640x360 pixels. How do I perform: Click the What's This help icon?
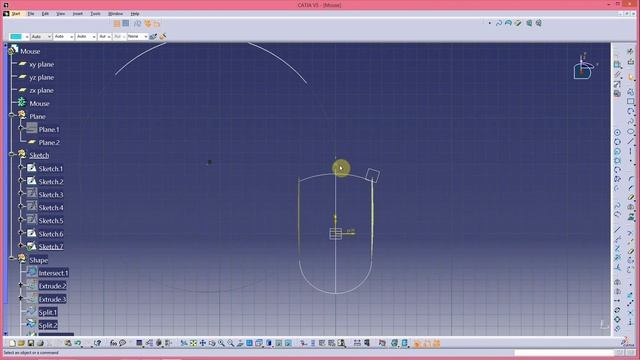98,343
